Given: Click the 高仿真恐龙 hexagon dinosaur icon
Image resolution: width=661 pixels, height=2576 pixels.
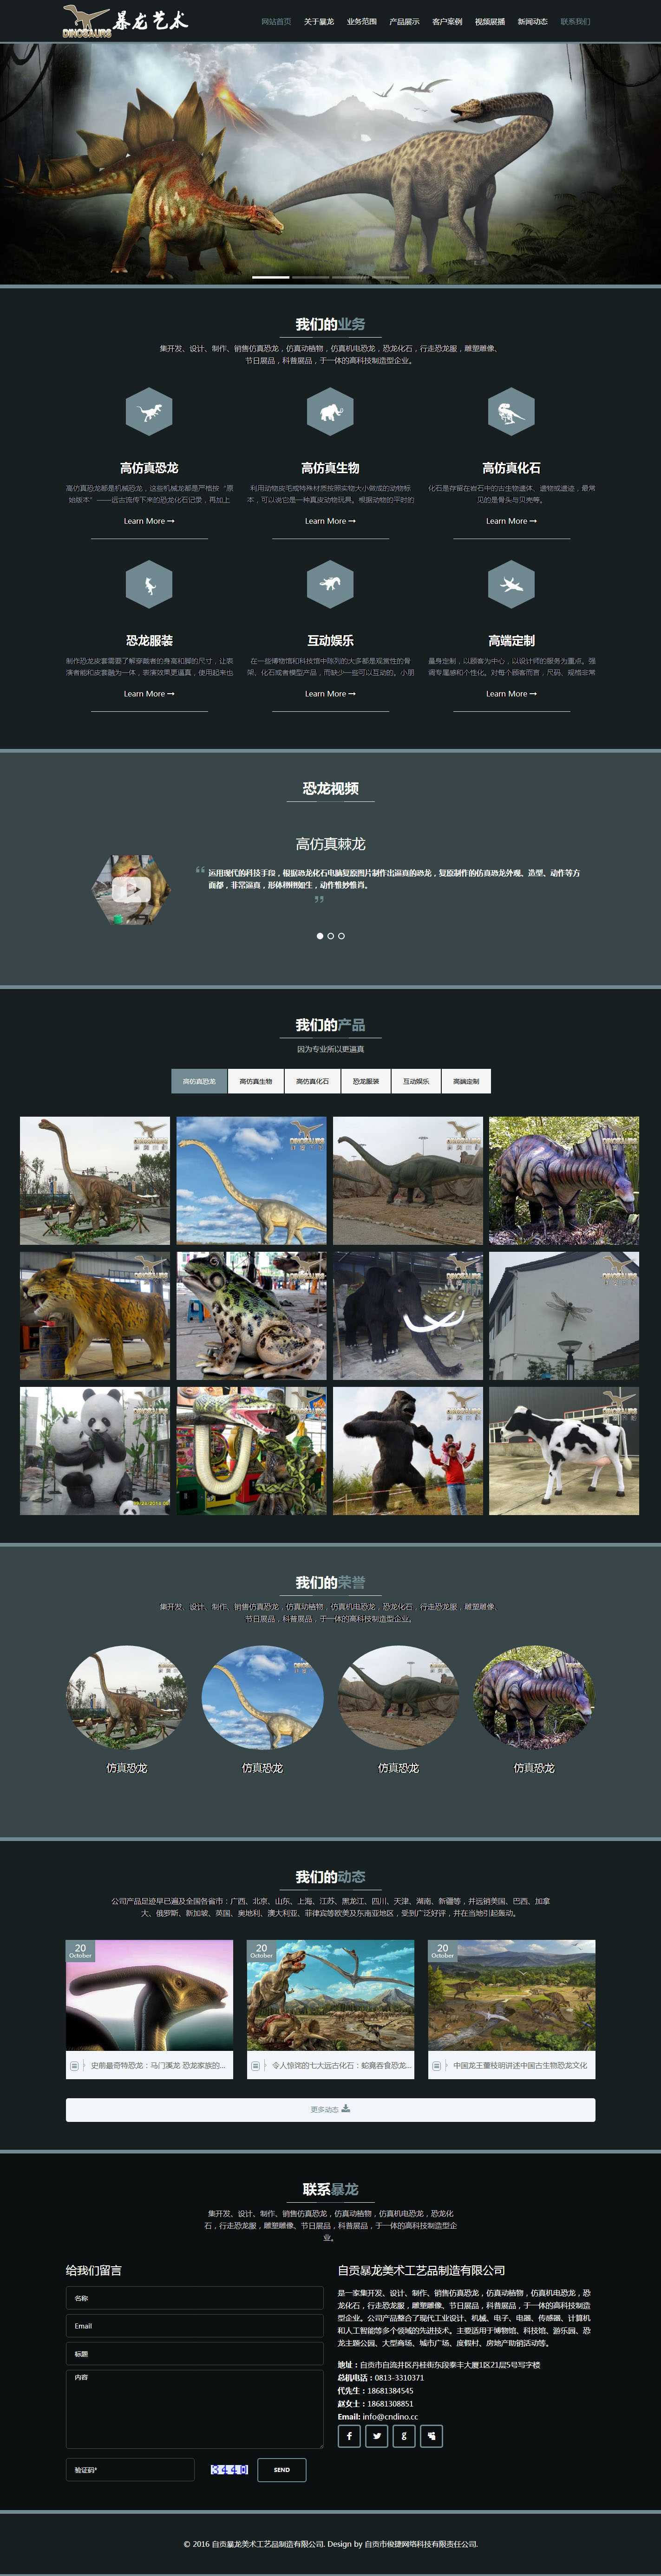Looking at the screenshot, I should point(149,411).
